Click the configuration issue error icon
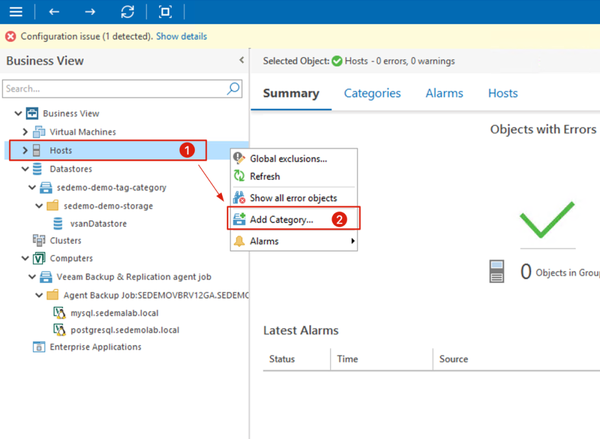600x439 pixels. [x=10, y=36]
